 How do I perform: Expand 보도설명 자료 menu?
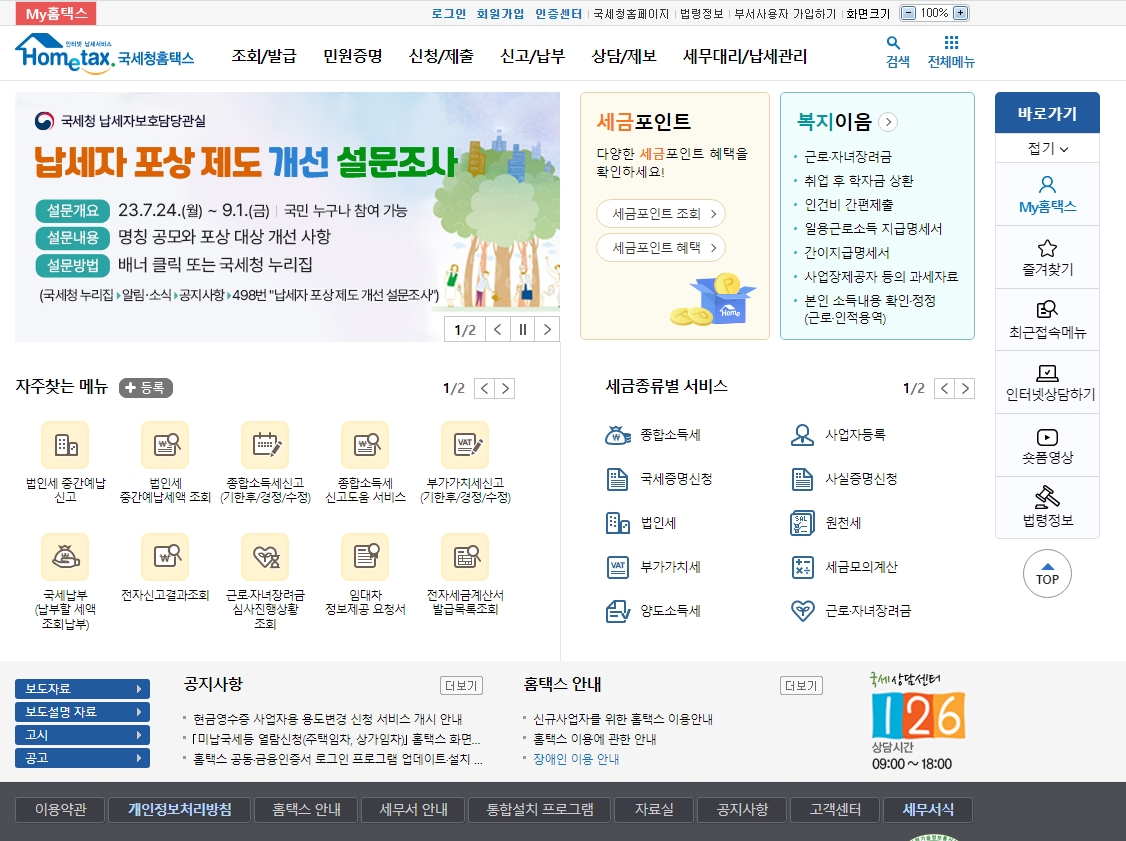[x=83, y=712]
